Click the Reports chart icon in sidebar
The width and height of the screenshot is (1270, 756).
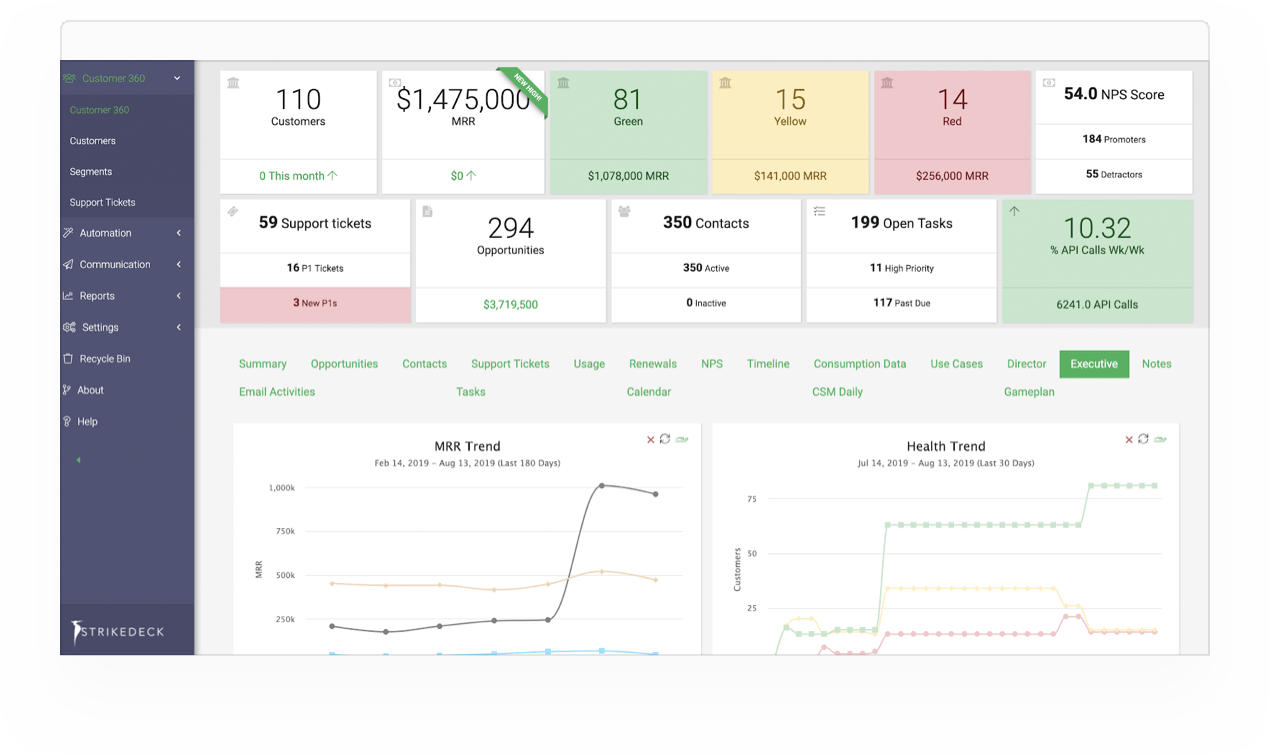coord(68,296)
